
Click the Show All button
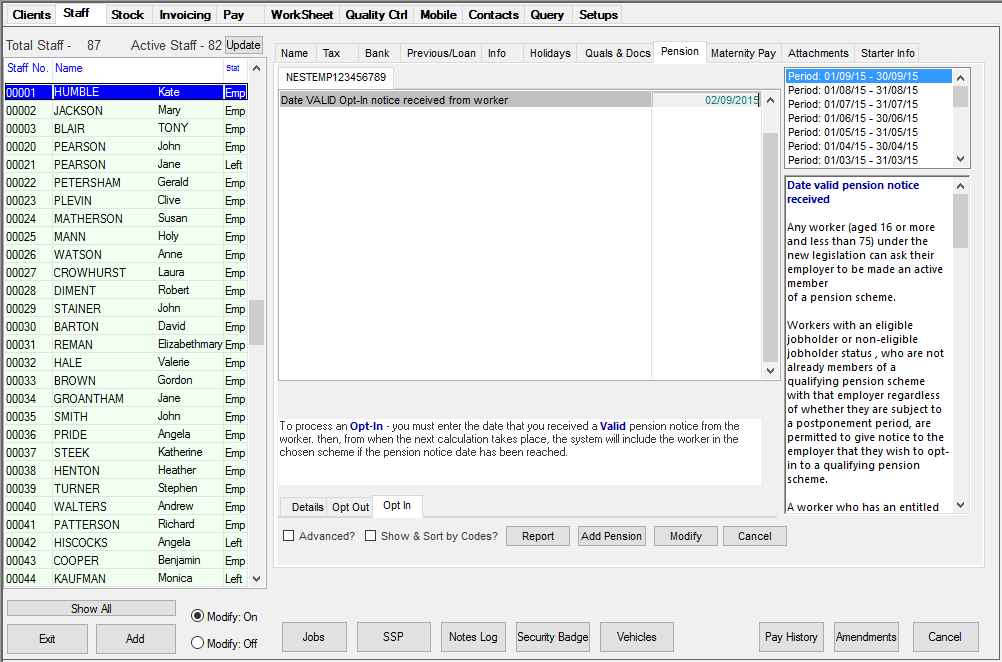(90, 608)
